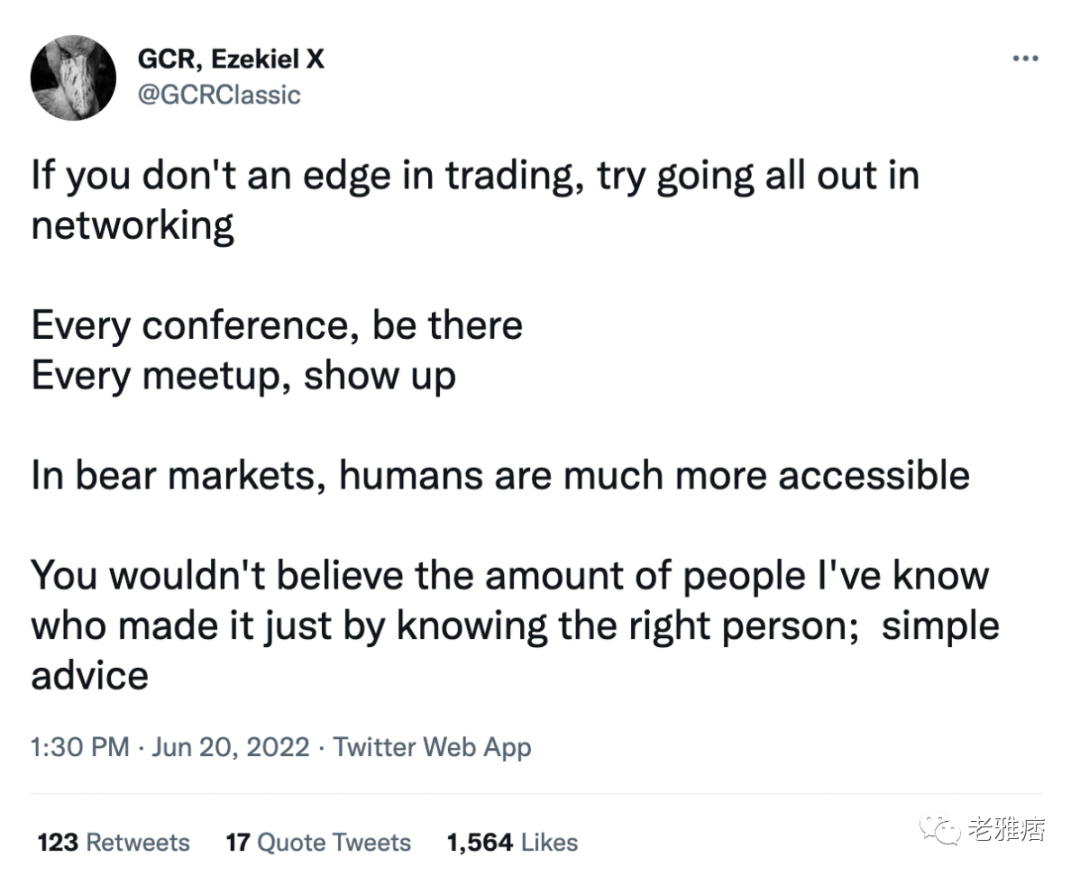Click the Every meetup, show up line
This screenshot has width=1080, height=876.
tap(243, 376)
